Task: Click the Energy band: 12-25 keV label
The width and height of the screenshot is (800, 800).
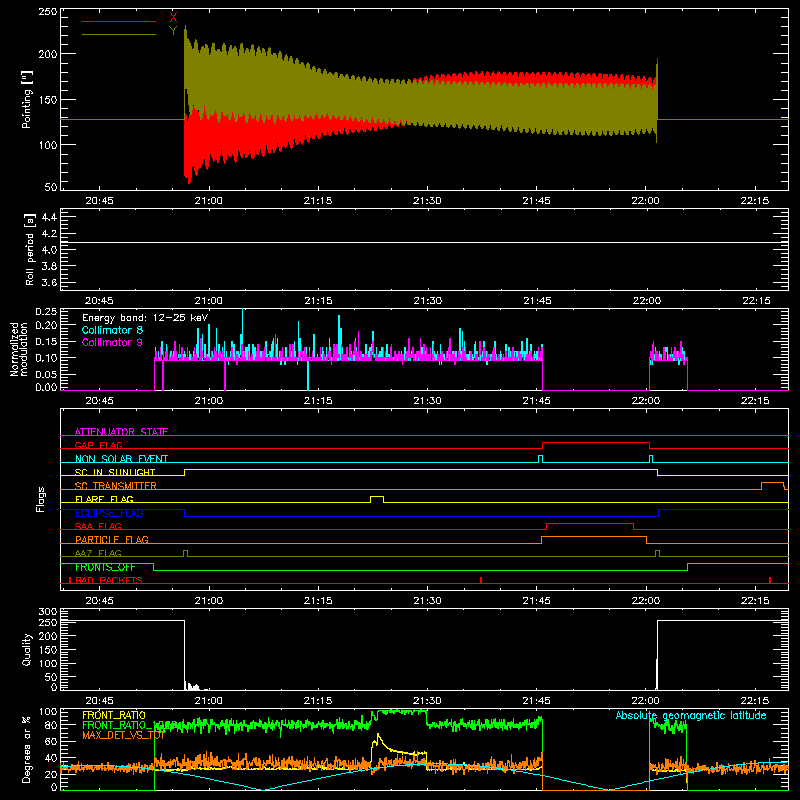Action: coord(145,318)
